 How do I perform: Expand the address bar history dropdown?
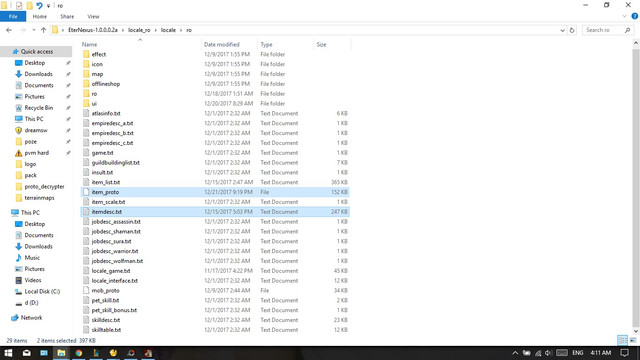tap(562, 30)
